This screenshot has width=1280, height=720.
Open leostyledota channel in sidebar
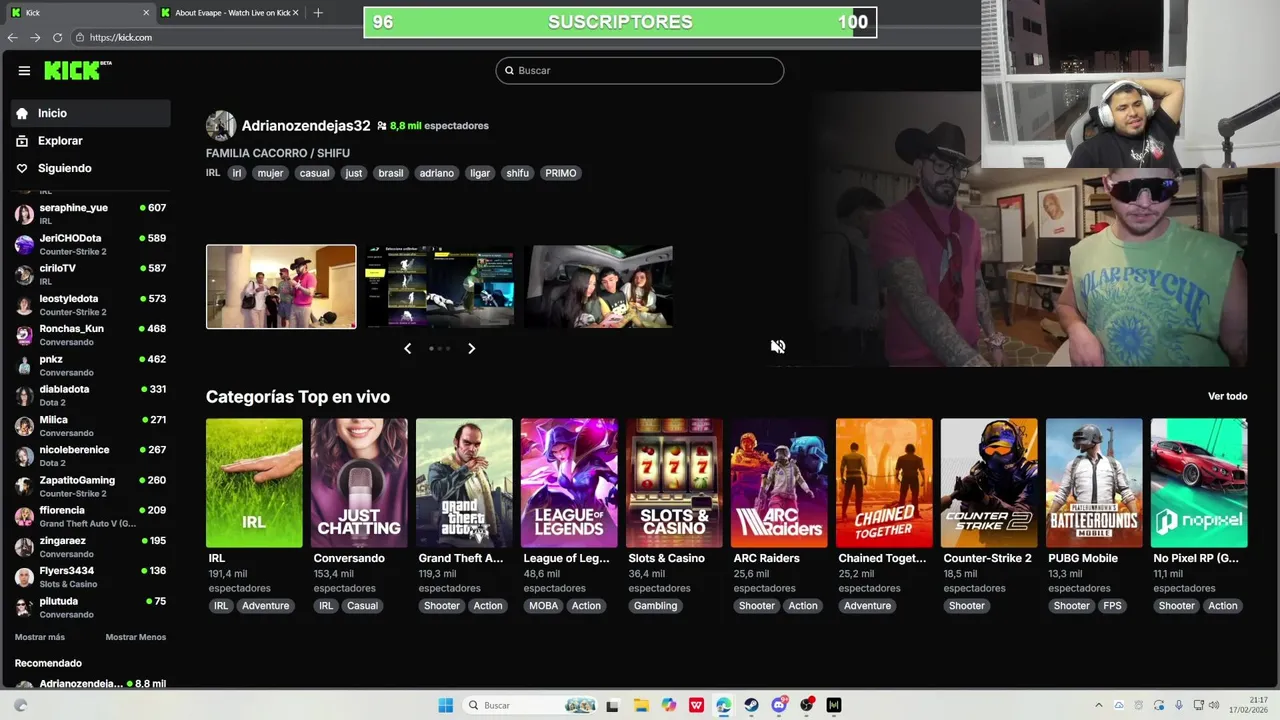tap(90, 304)
